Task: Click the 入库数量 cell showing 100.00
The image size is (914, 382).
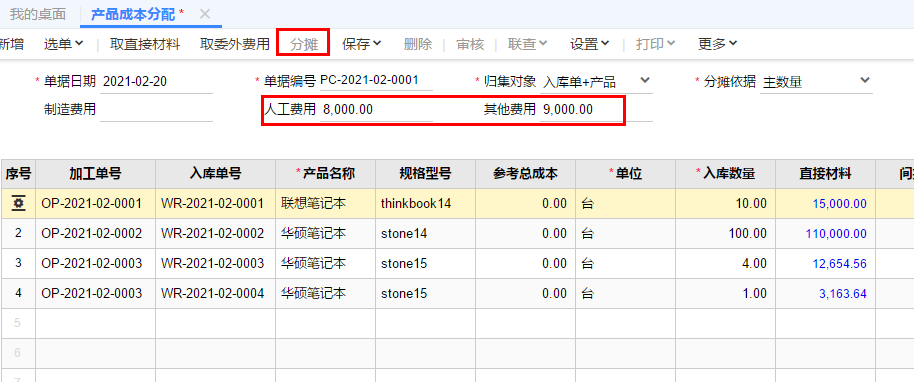Action: tap(726, 234)
